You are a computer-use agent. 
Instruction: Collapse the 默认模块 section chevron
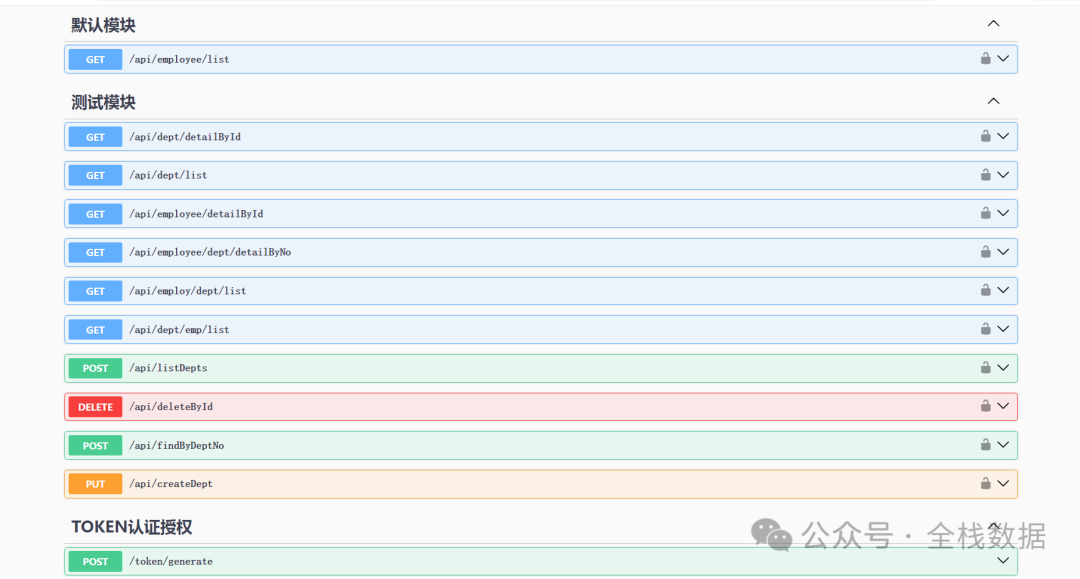click(993, 24)
